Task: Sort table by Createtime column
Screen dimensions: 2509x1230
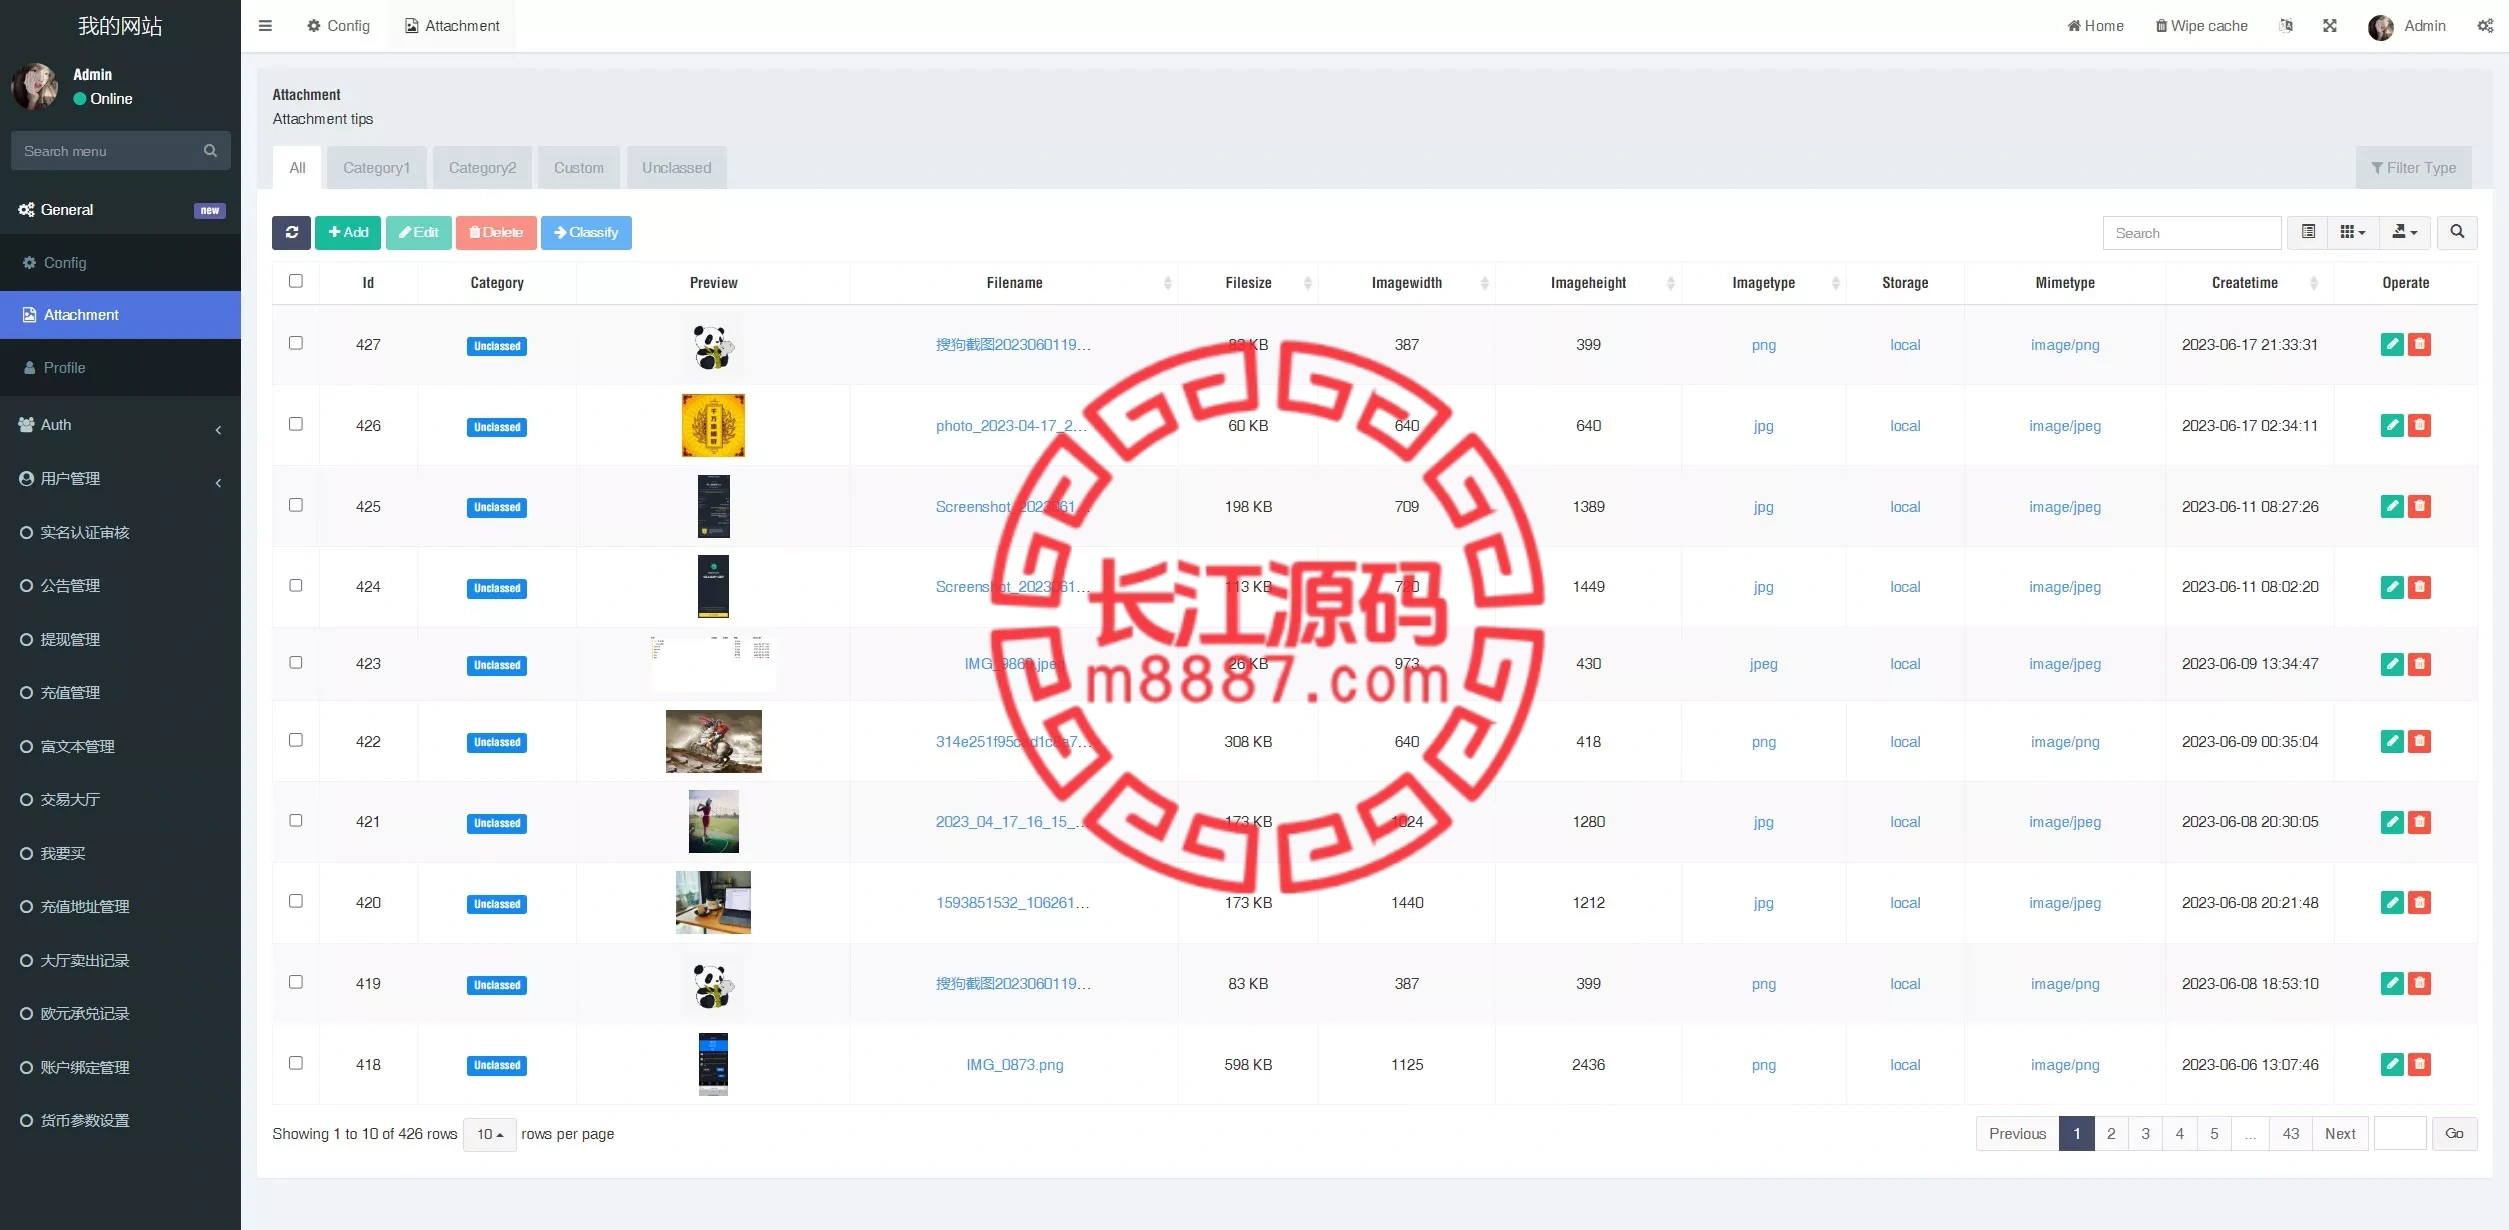Action: tap(2250, 283)
